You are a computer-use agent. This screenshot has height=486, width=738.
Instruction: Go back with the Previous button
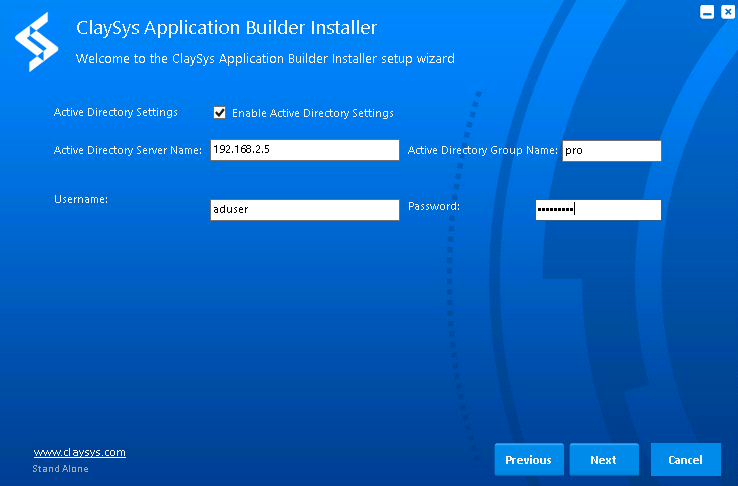529,460
